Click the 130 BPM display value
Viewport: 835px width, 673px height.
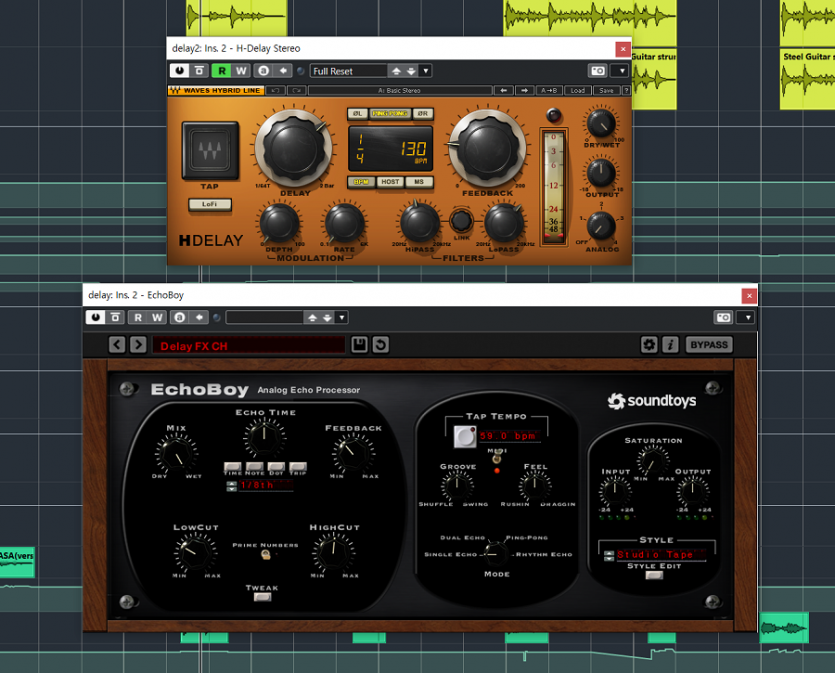click(413, 149)
